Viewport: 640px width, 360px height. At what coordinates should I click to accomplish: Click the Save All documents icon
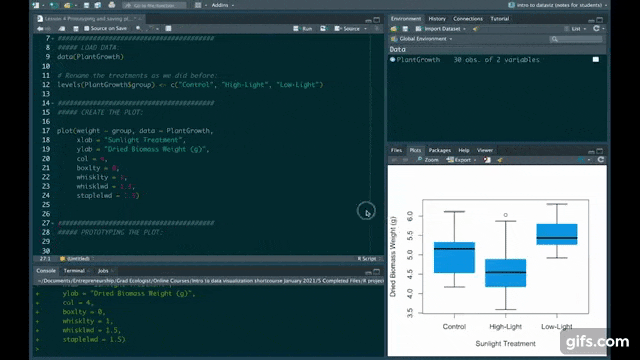(98, 5)
